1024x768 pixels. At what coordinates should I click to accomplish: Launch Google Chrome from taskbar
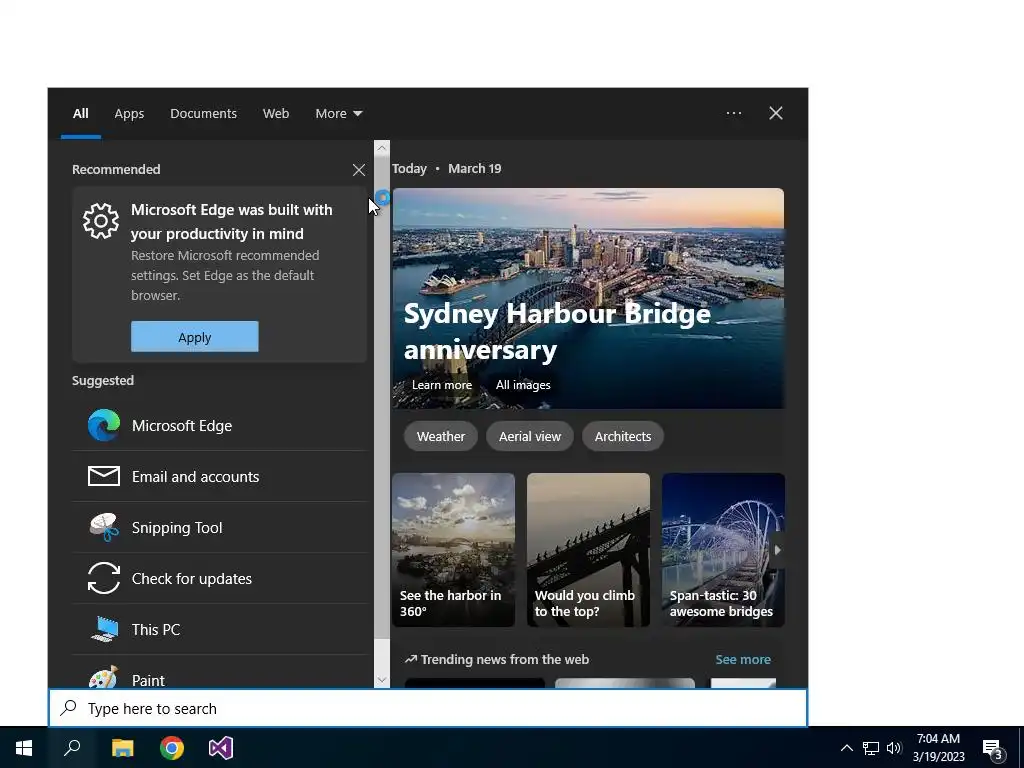tap(172, 748)
